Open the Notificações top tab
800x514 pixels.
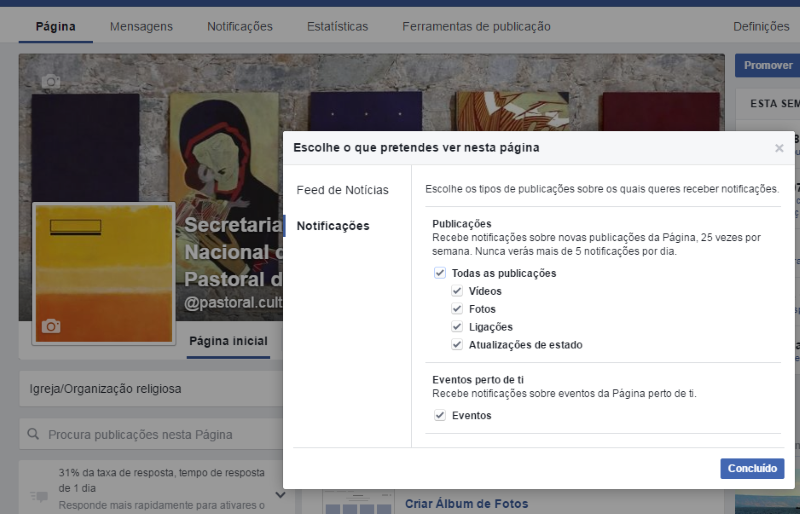240,27
